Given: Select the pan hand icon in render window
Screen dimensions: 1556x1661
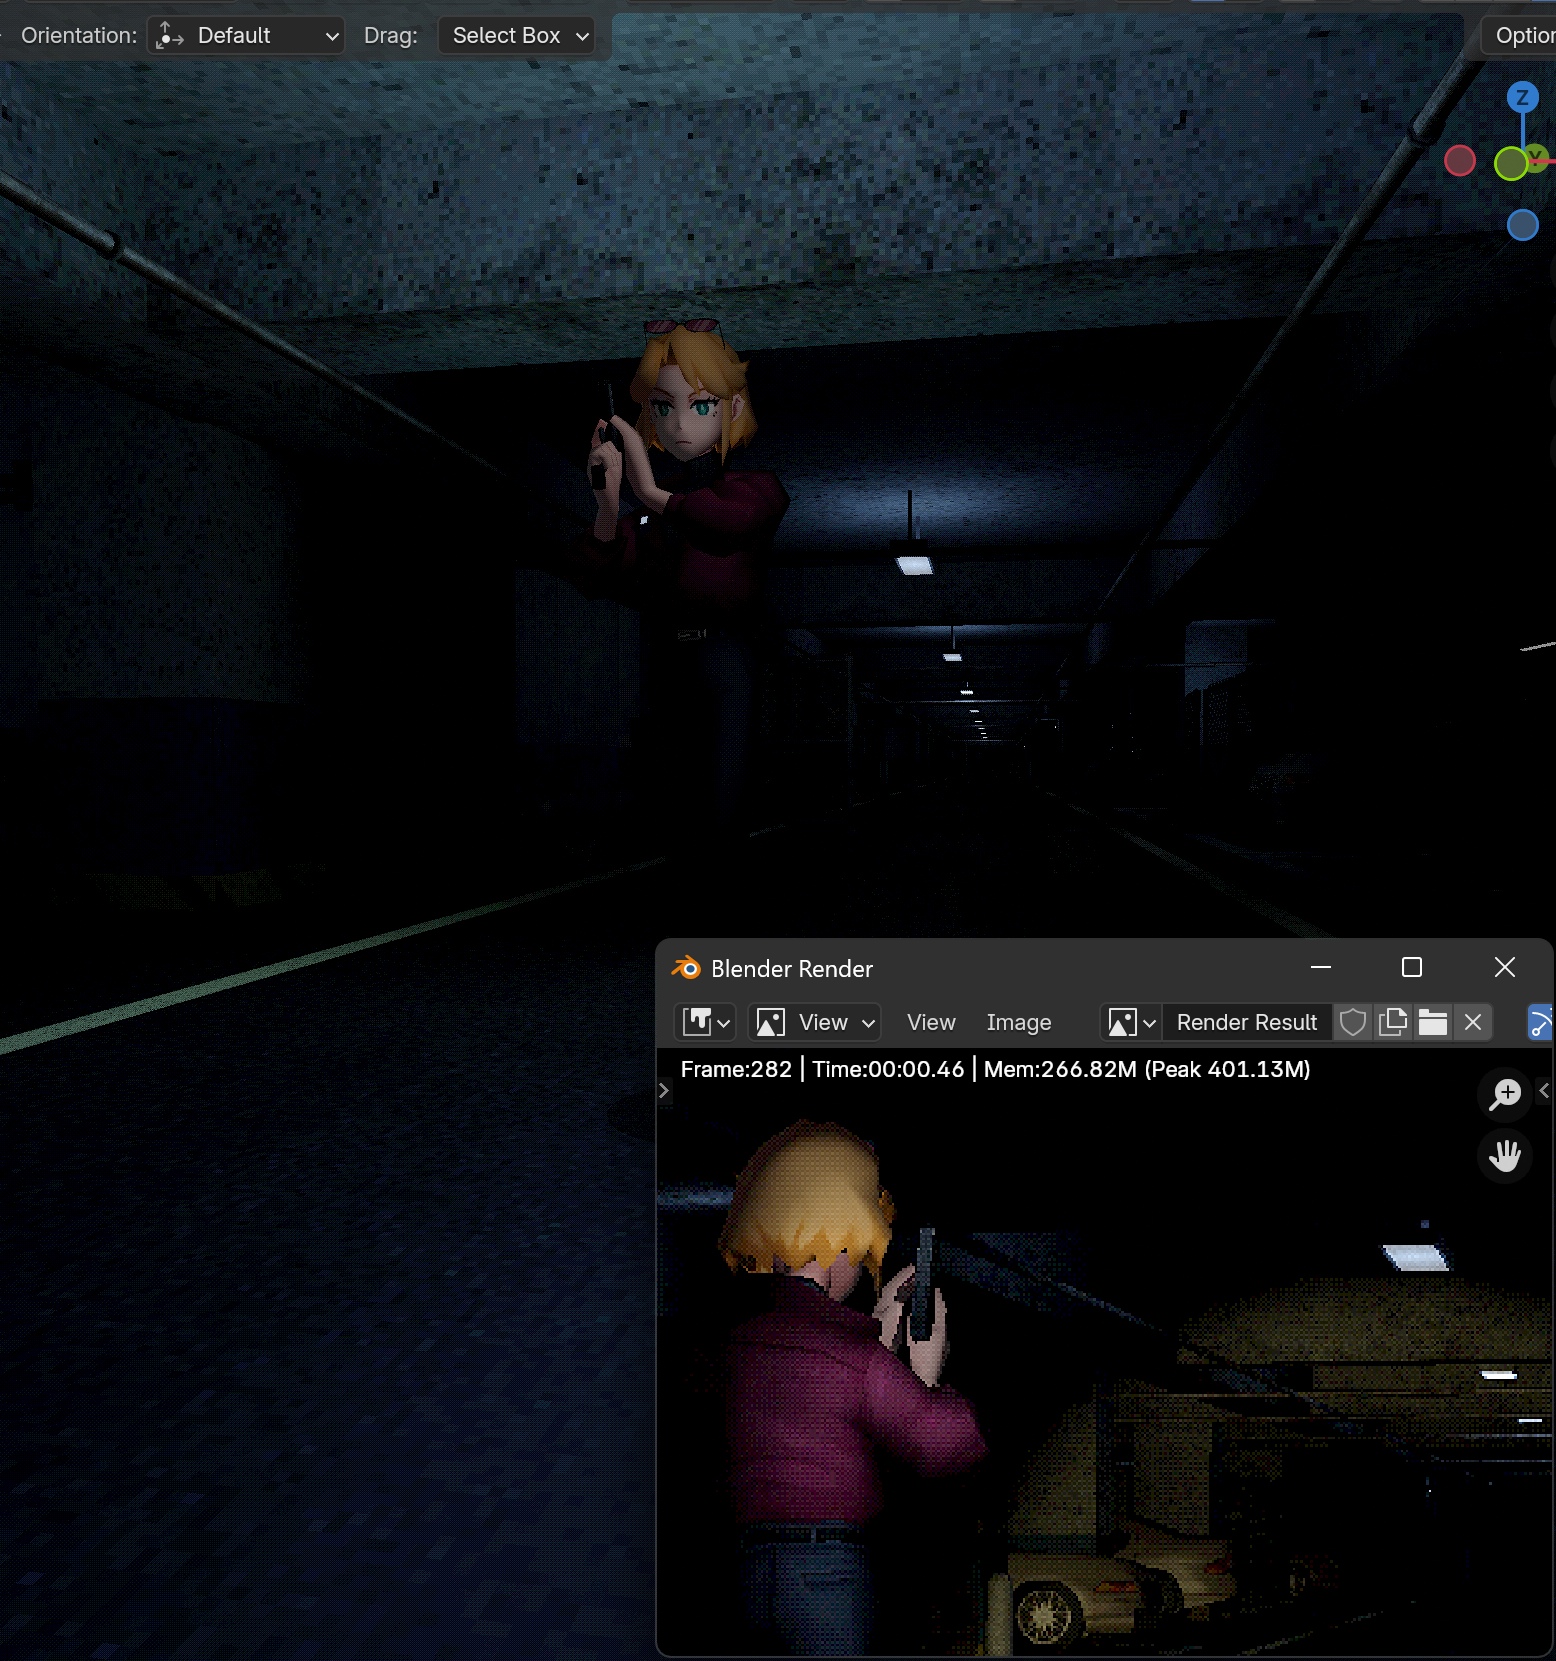Looking at the screenshot, I should click(1504, 1157).
